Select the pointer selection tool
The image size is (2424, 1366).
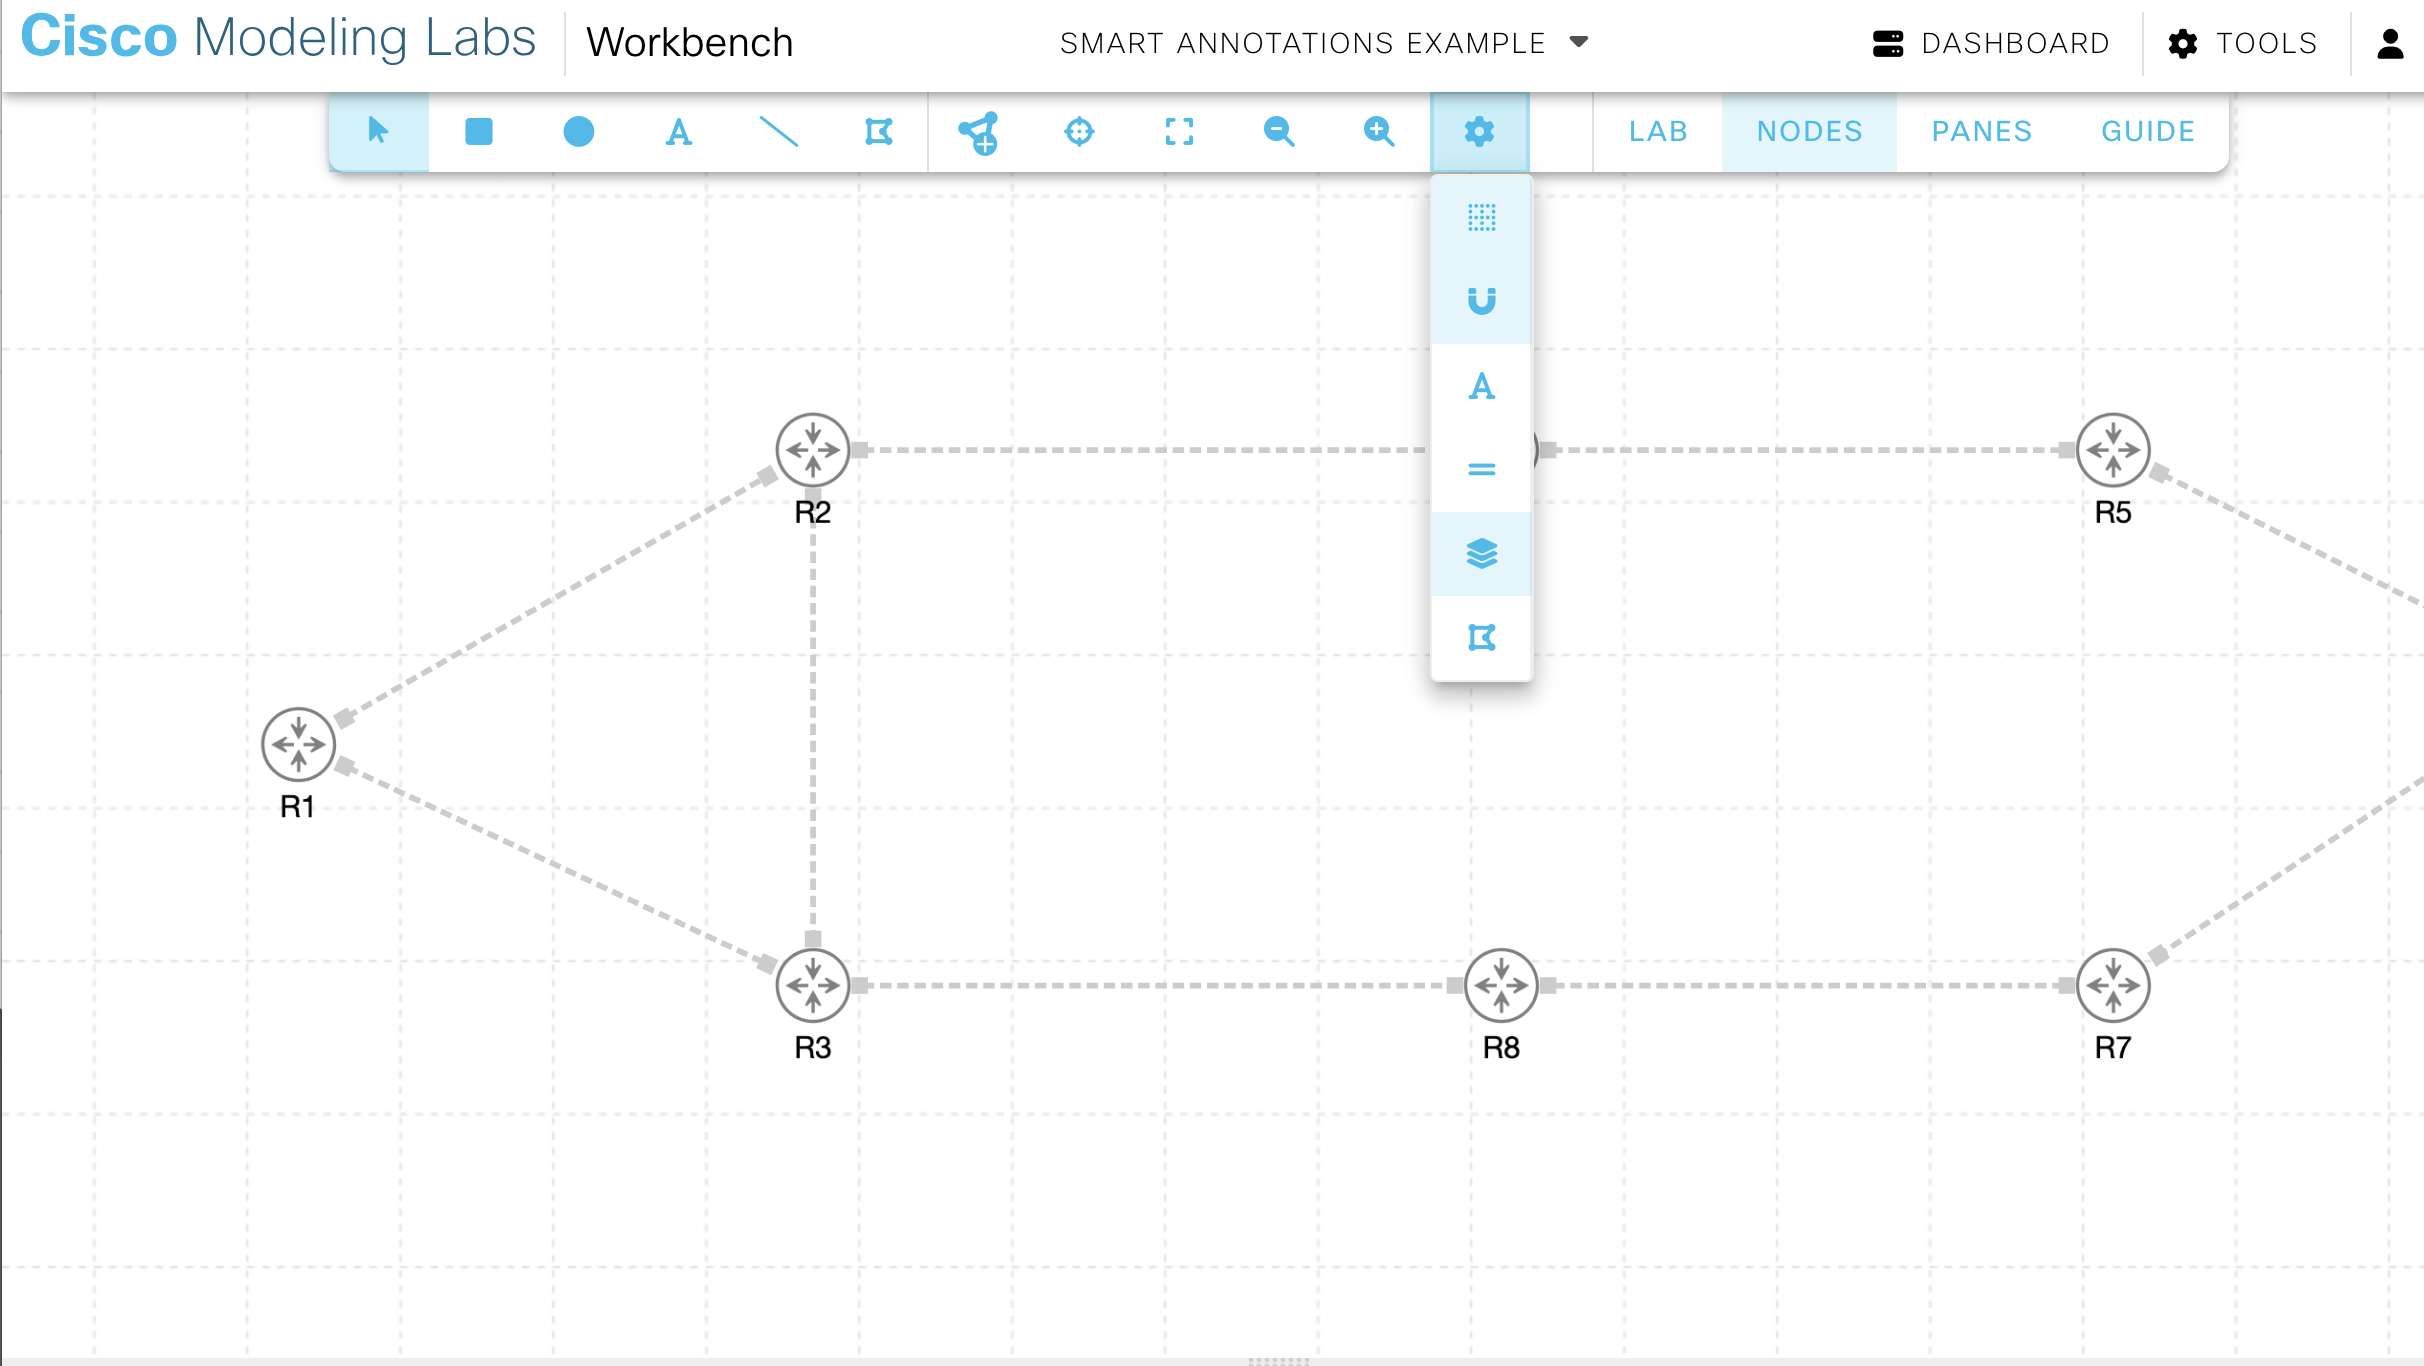click(378, 131)
